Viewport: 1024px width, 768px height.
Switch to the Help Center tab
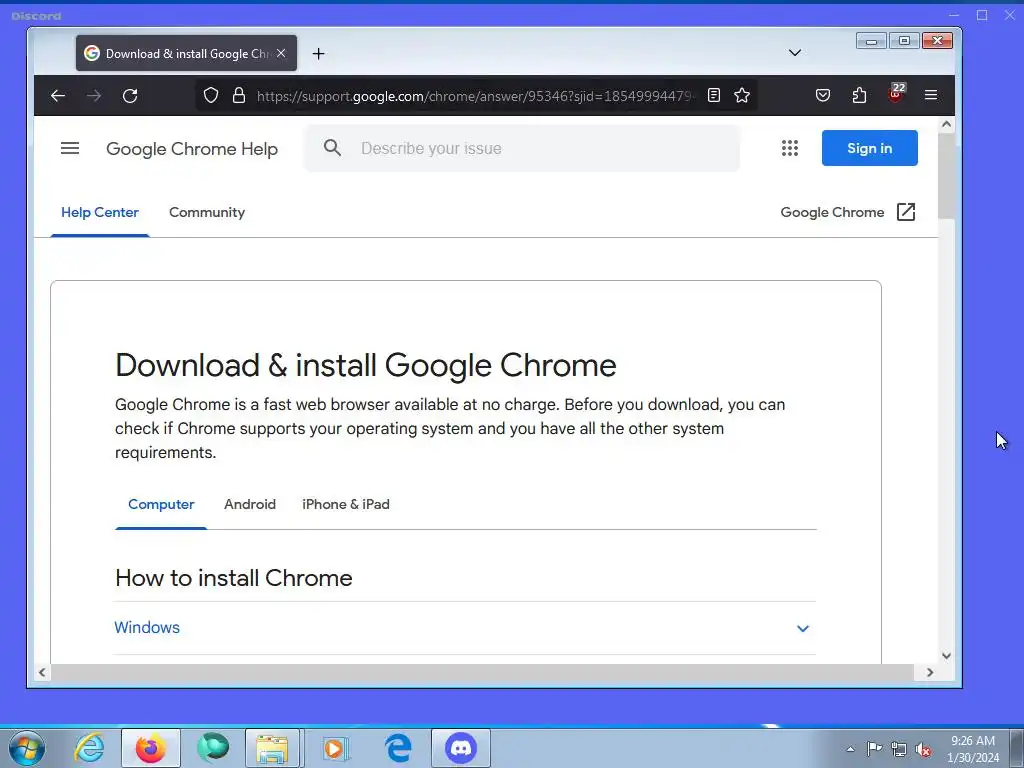click(x=100, y=212)
